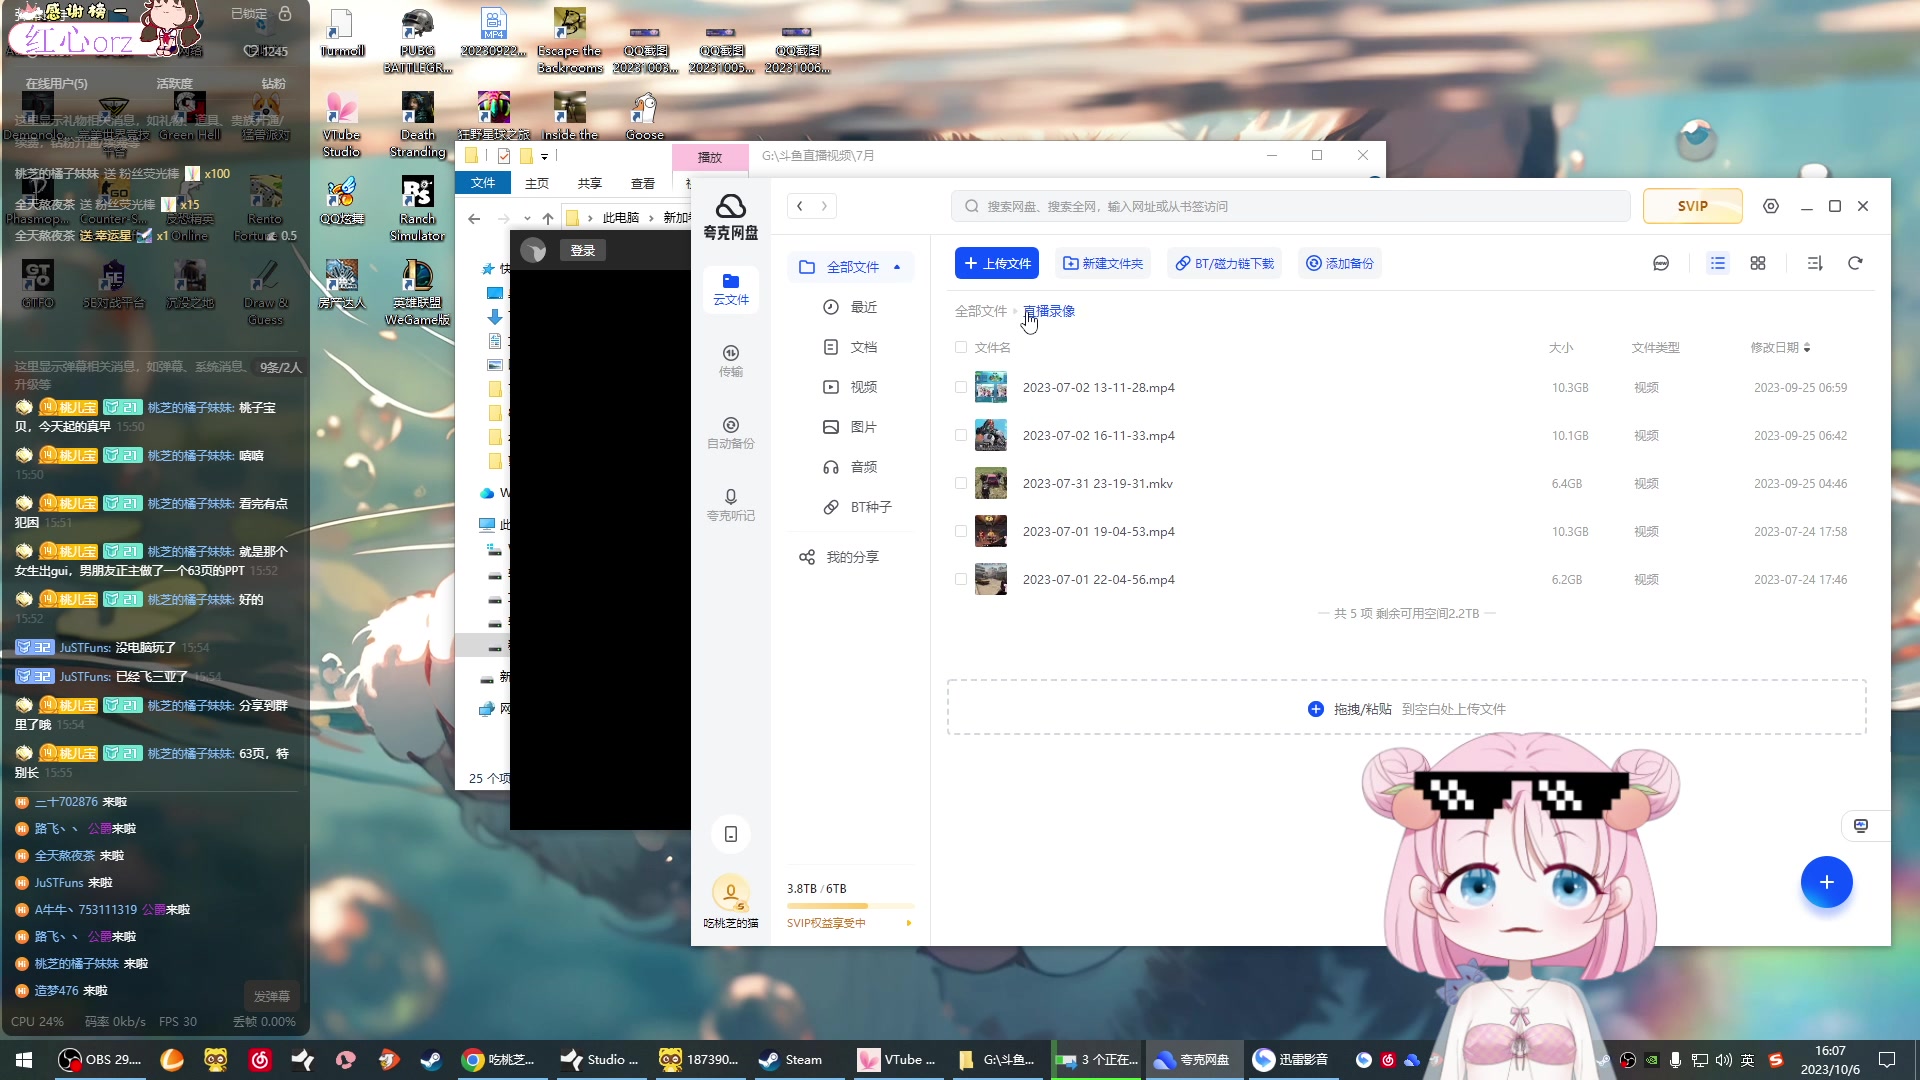Click the user avatar 吃桃芝的猫
This screenshot has height=1080, width=1920.
(x=730, y=892)
